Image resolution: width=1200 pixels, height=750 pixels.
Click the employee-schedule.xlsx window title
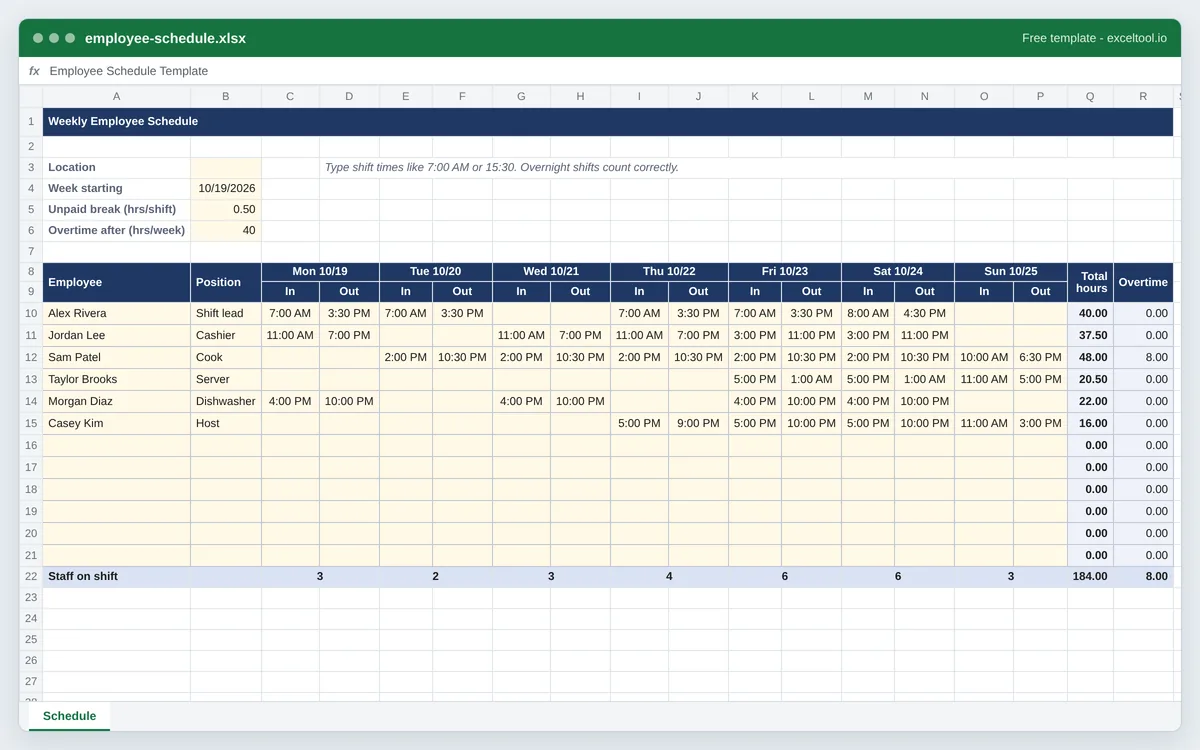tap(165, 38)
